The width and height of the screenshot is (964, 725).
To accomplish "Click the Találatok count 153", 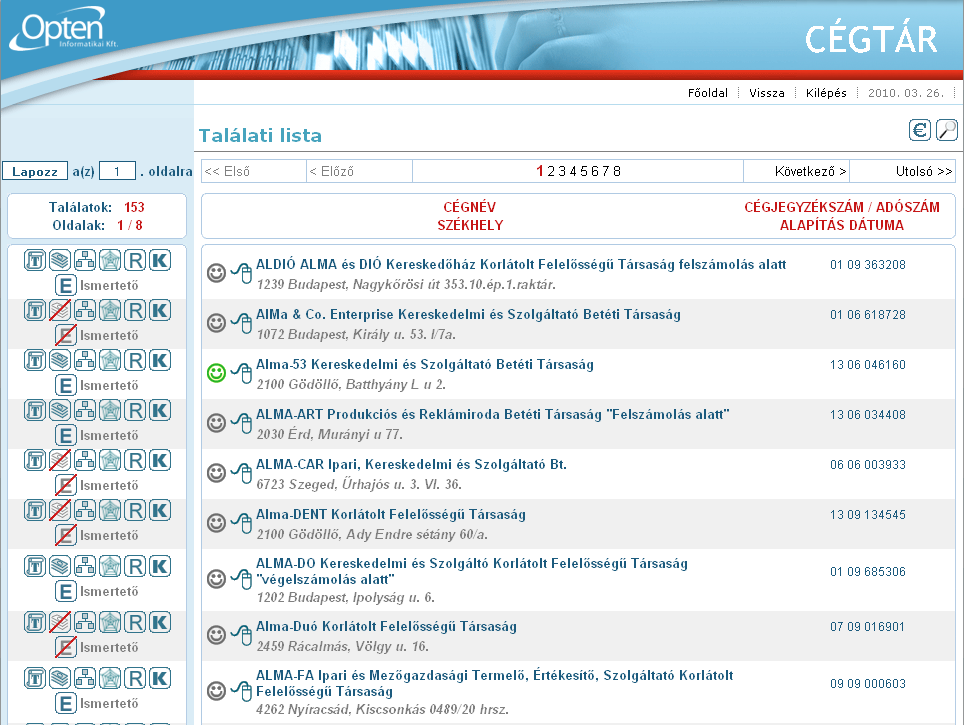I will 134,207.
